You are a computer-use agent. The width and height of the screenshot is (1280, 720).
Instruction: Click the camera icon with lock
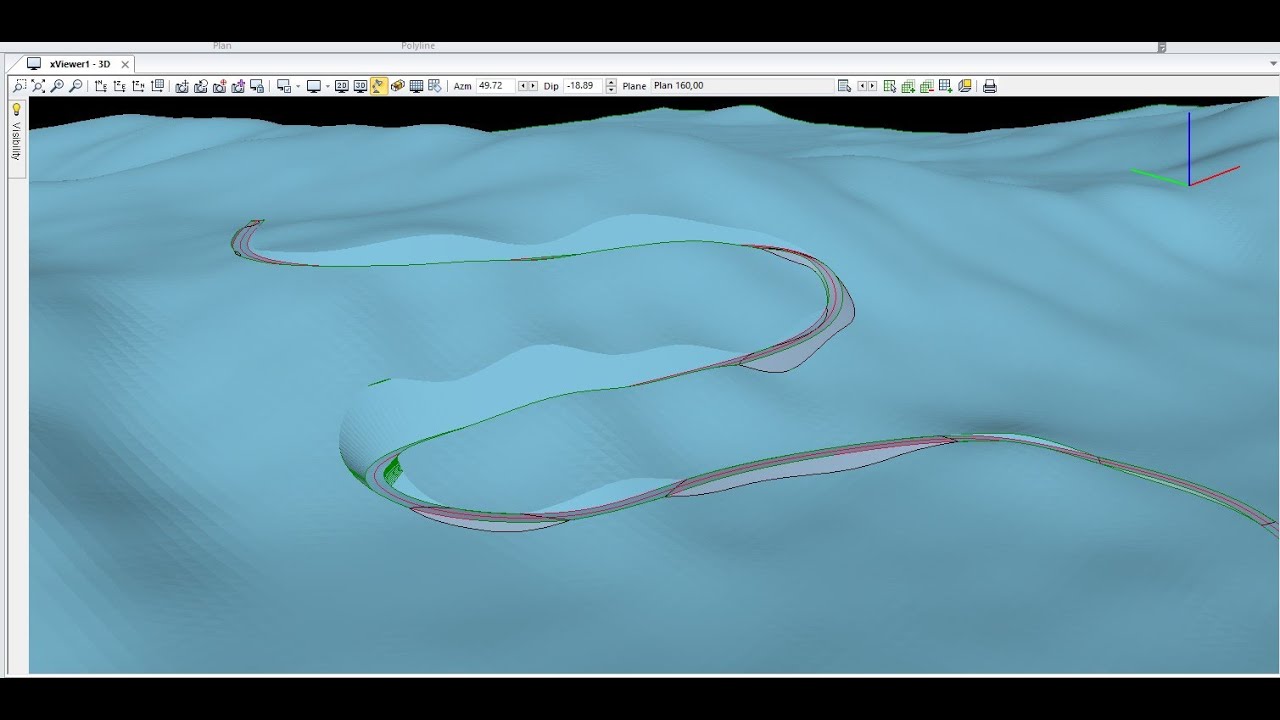(256, 86)
